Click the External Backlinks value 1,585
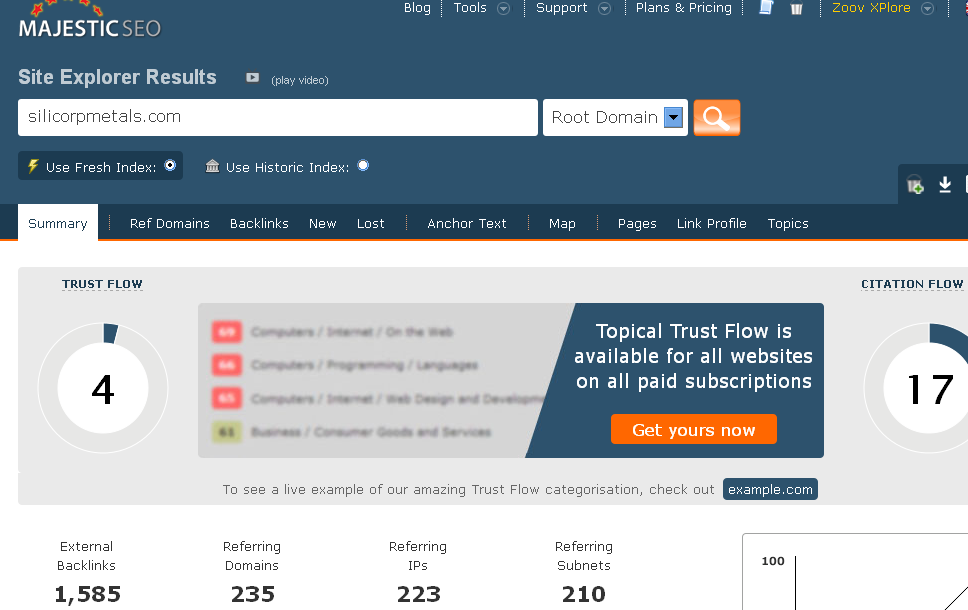This screenshot has width=968, height=610. [x=87, y=594]
